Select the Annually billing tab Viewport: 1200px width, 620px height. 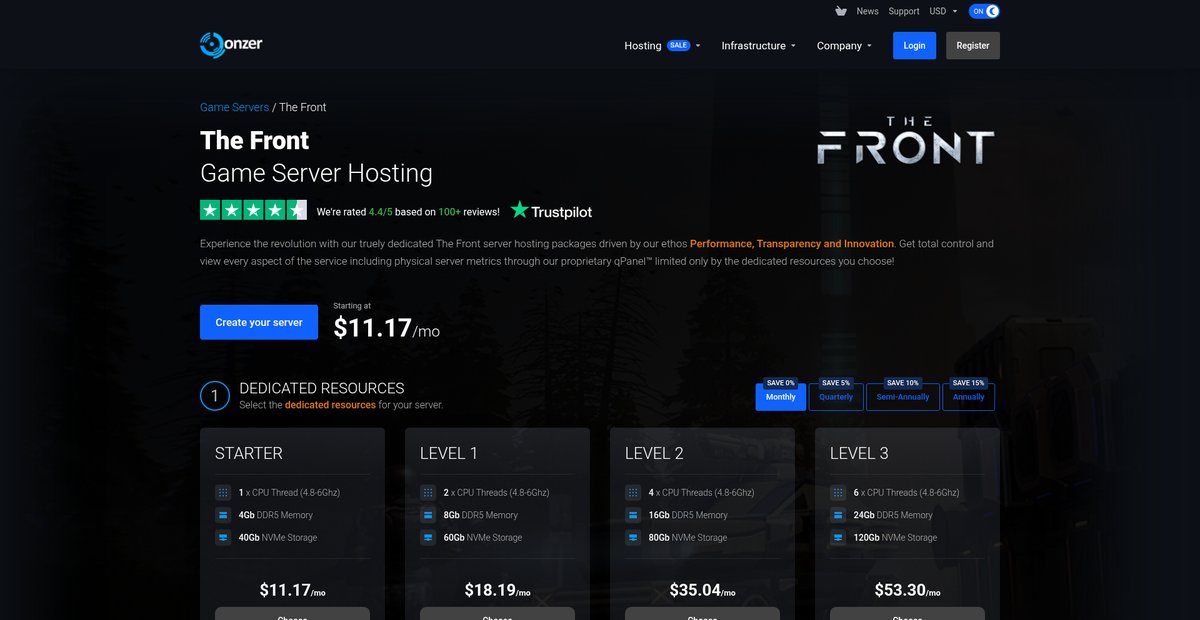969,397
